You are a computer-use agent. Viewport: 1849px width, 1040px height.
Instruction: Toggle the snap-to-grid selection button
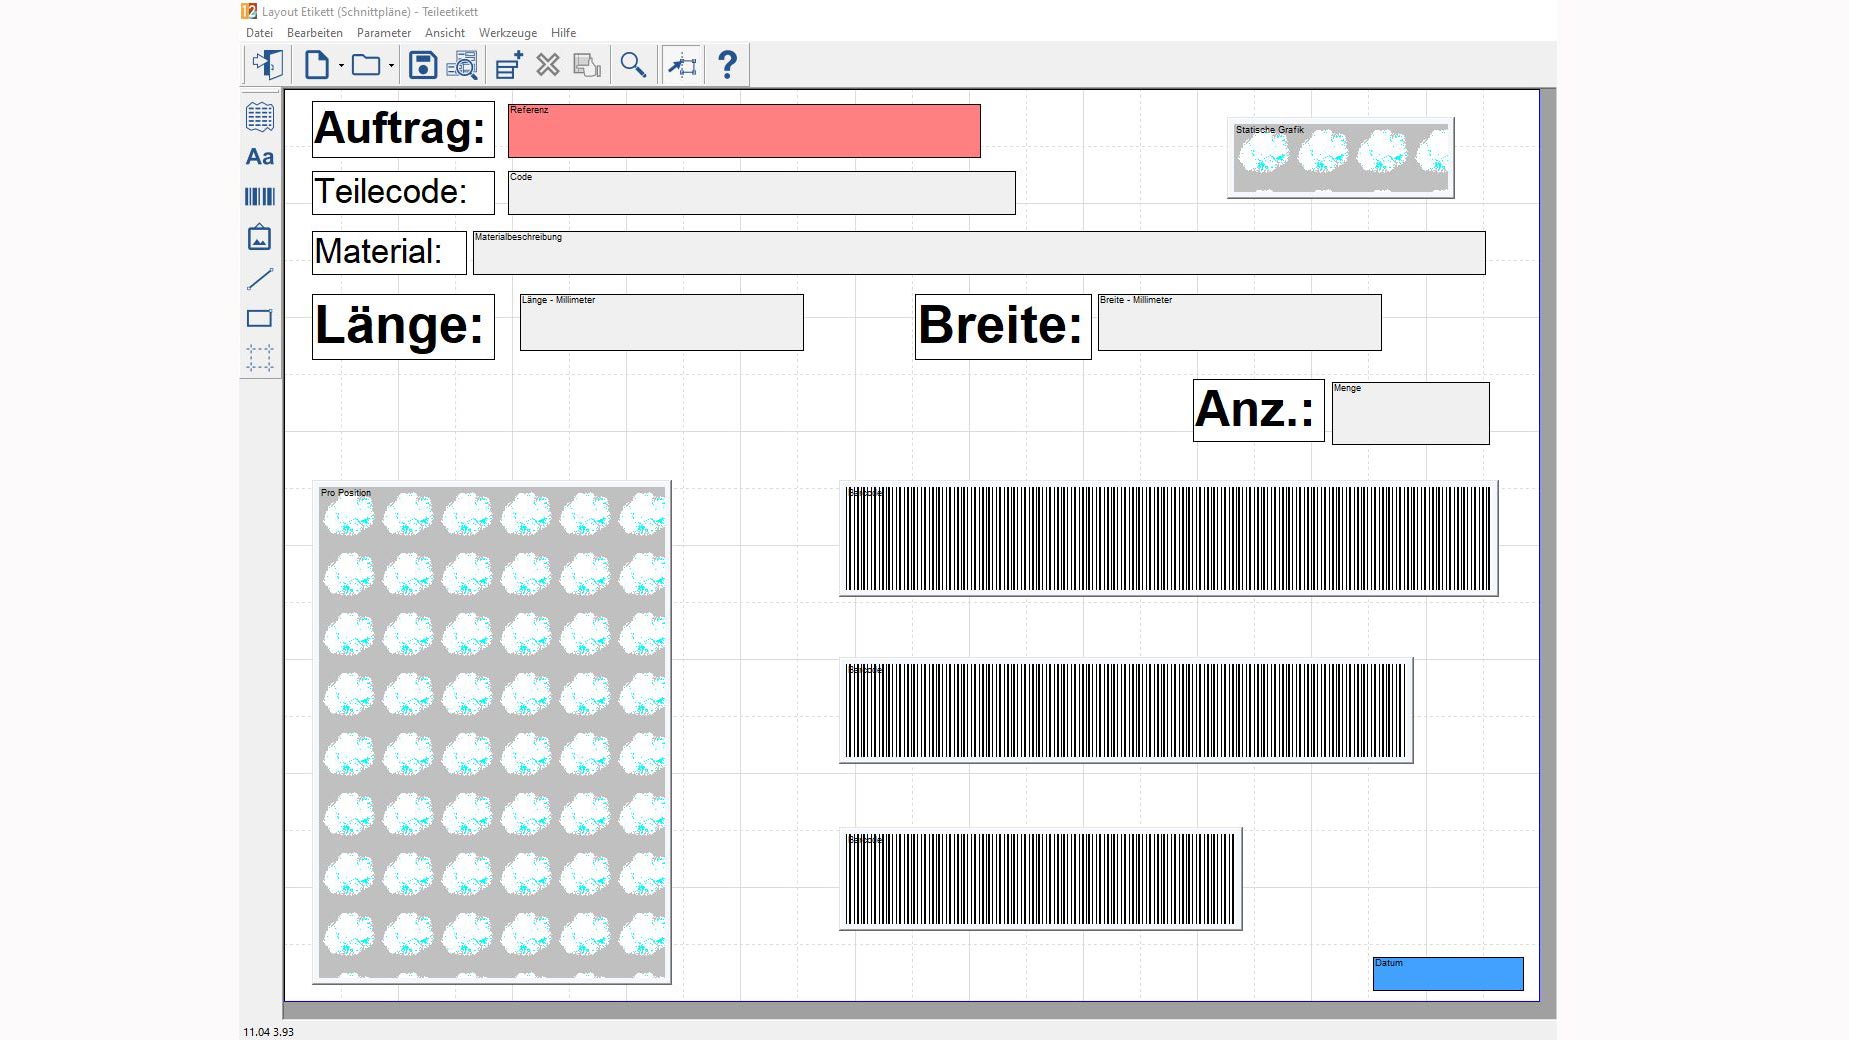tap(682, 66)
